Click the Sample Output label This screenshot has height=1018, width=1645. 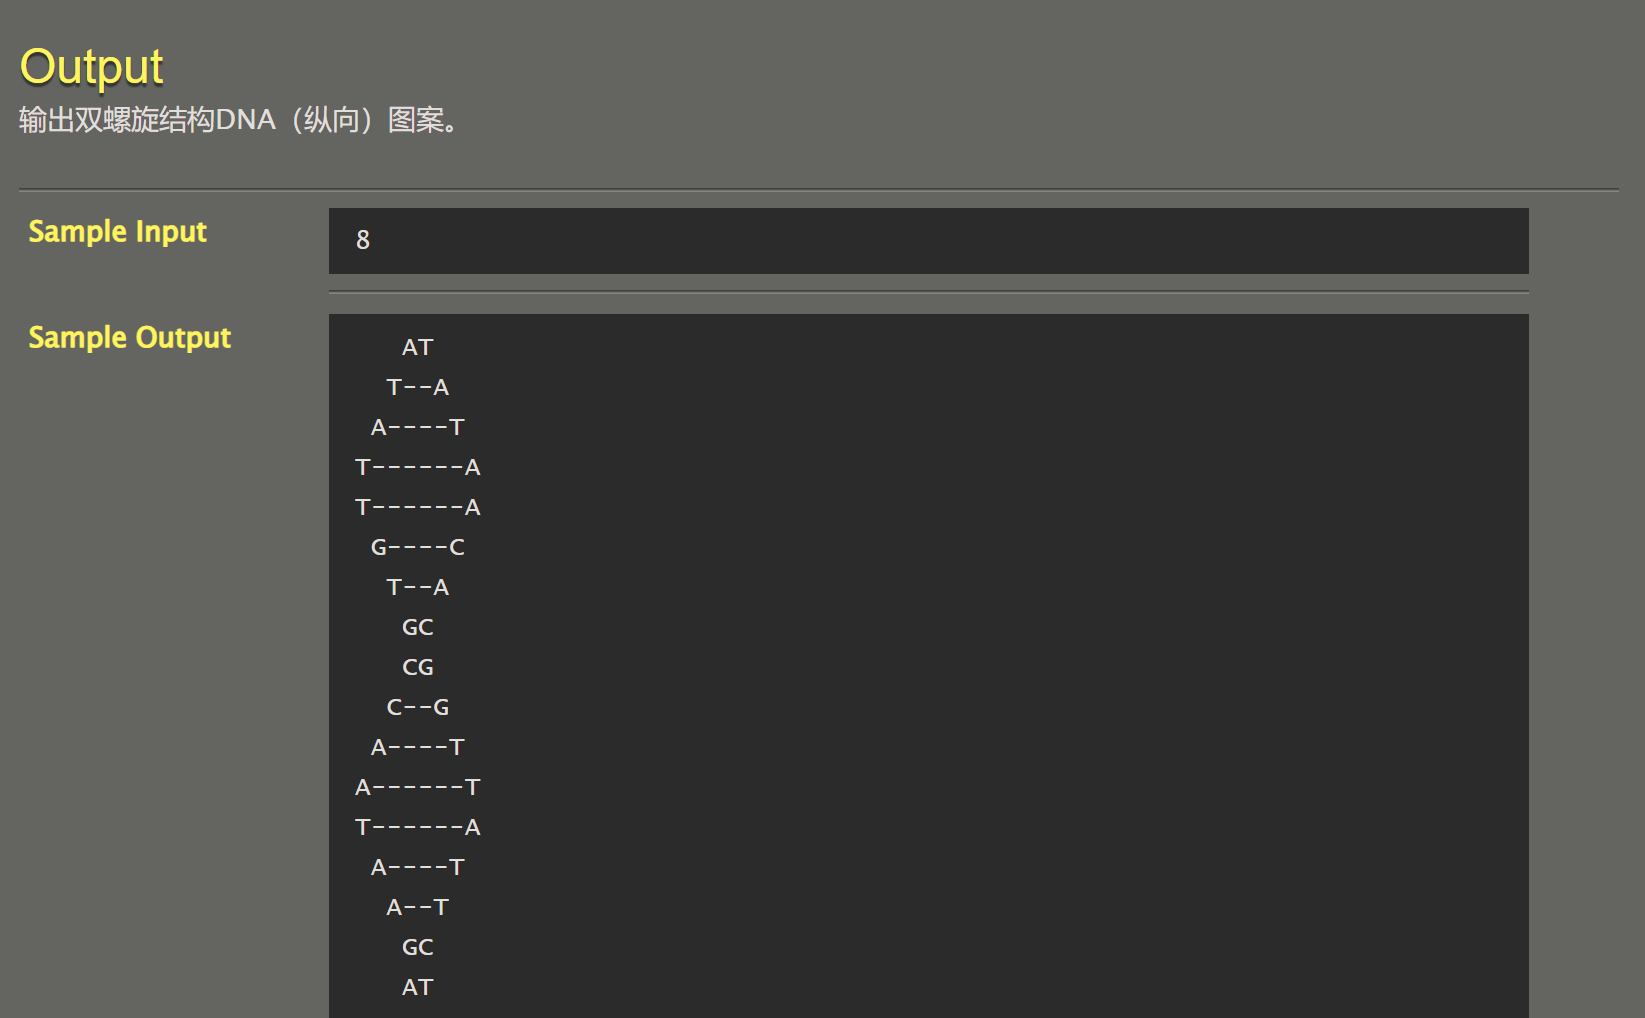129,338
